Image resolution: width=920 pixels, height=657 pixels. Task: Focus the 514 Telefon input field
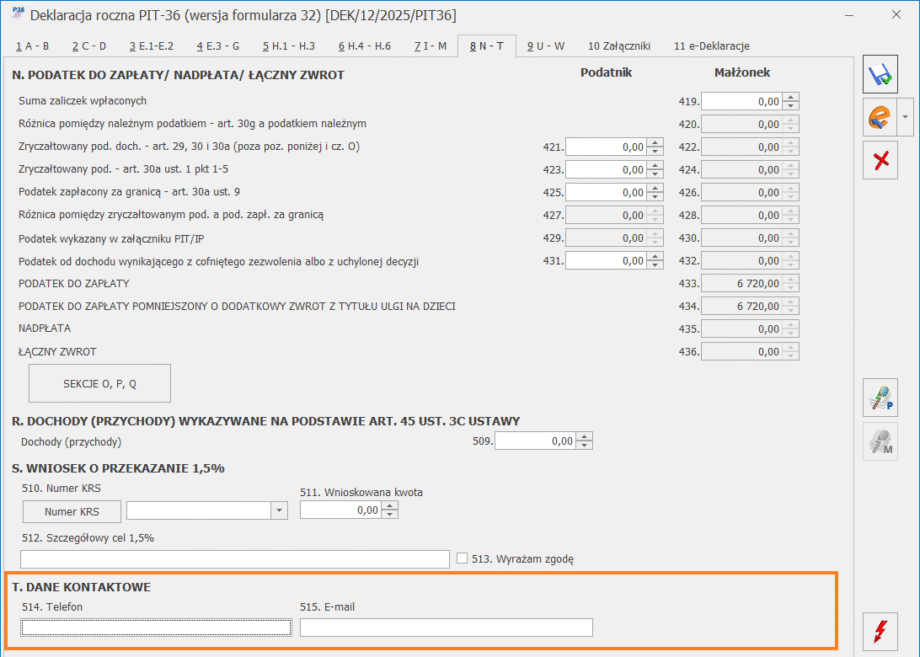(x=156, y=628)
